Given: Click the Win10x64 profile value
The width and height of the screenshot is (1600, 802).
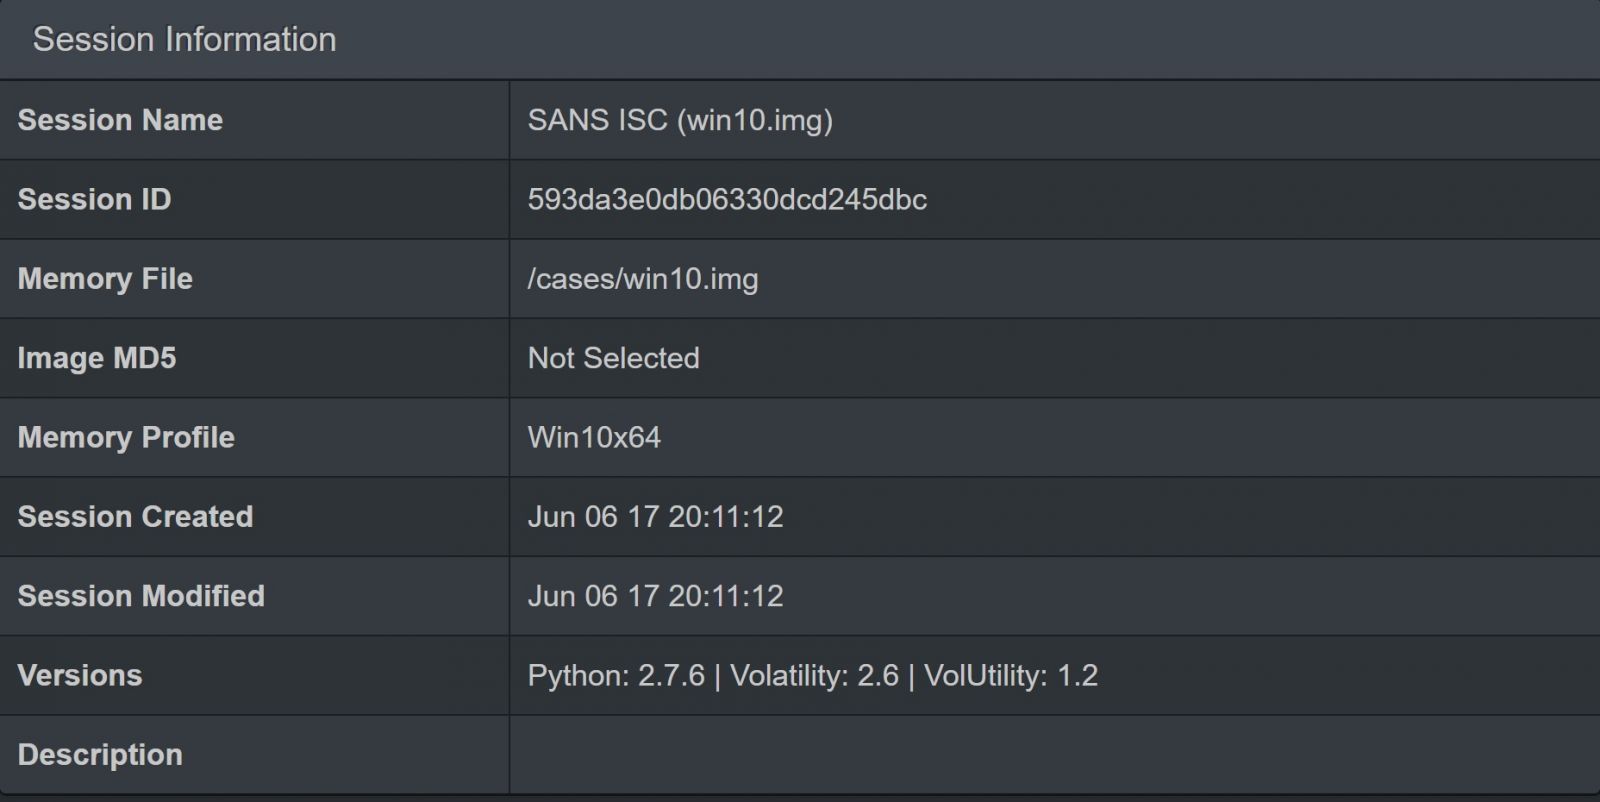Looking at the screenshot, I should [594, 437].
